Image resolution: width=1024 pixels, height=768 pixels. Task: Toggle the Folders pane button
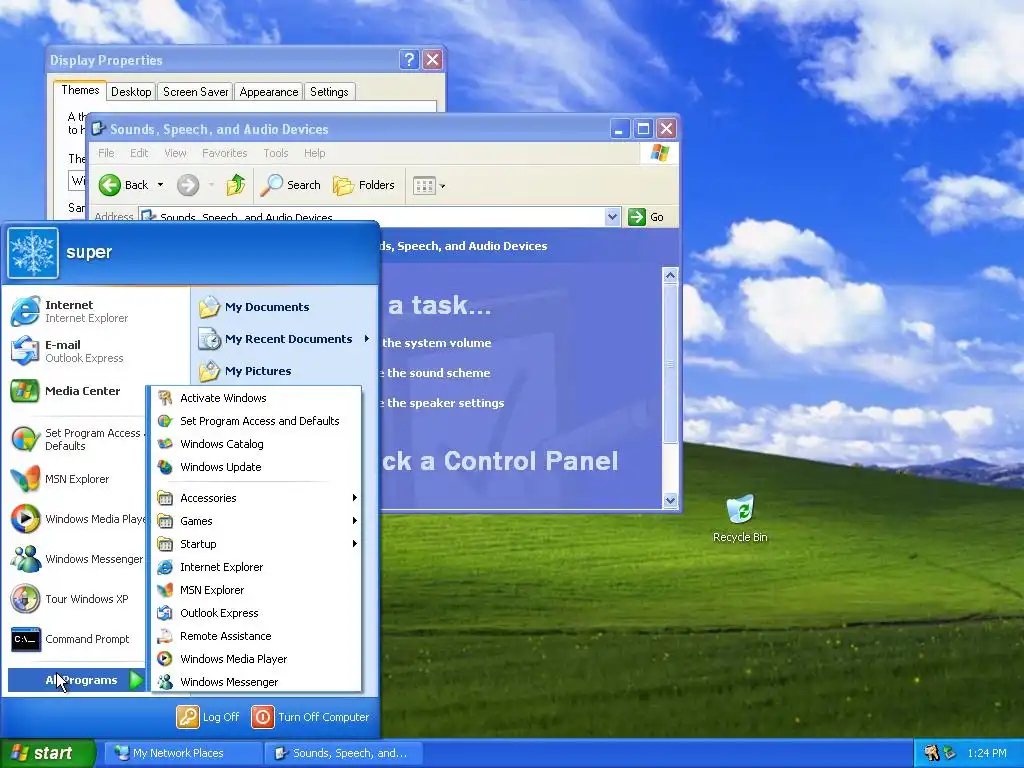364,185
